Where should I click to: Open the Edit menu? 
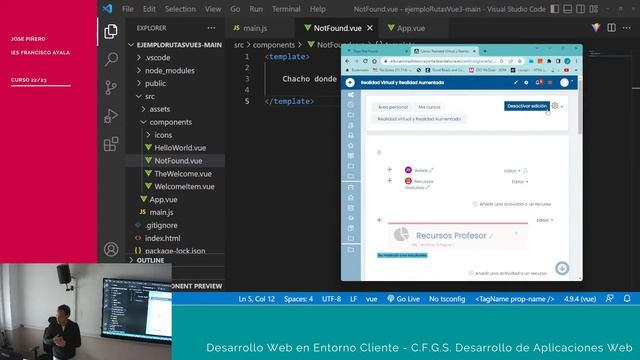[x=149, y=9]
